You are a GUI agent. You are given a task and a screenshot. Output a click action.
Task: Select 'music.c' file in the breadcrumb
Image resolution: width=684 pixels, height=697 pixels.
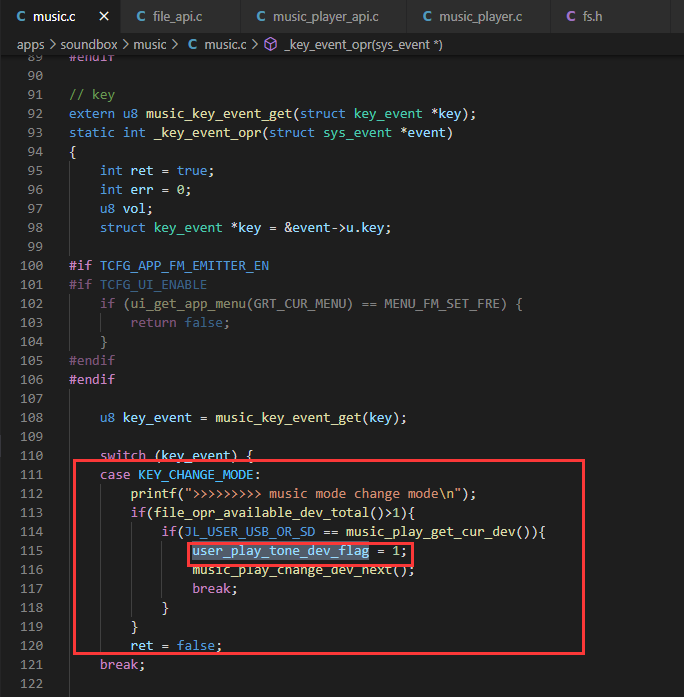click(x=225, y=45)
